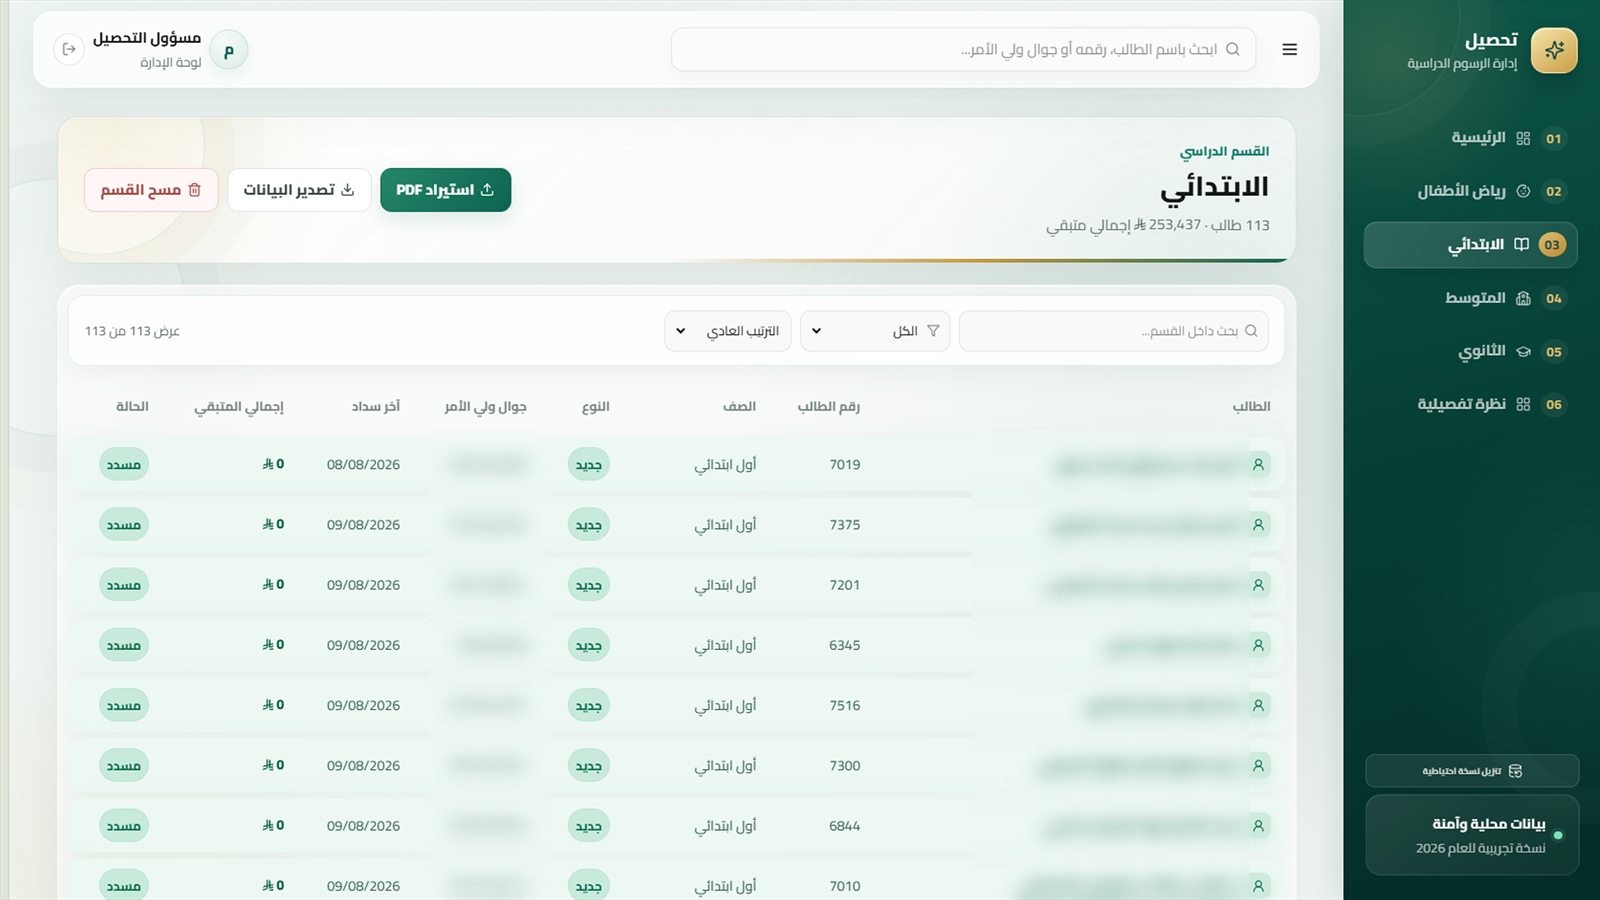Viewport: 1600px width, 900px height.
Task: Click the student icon in row 7375
Action: [x=1258, y=524]
